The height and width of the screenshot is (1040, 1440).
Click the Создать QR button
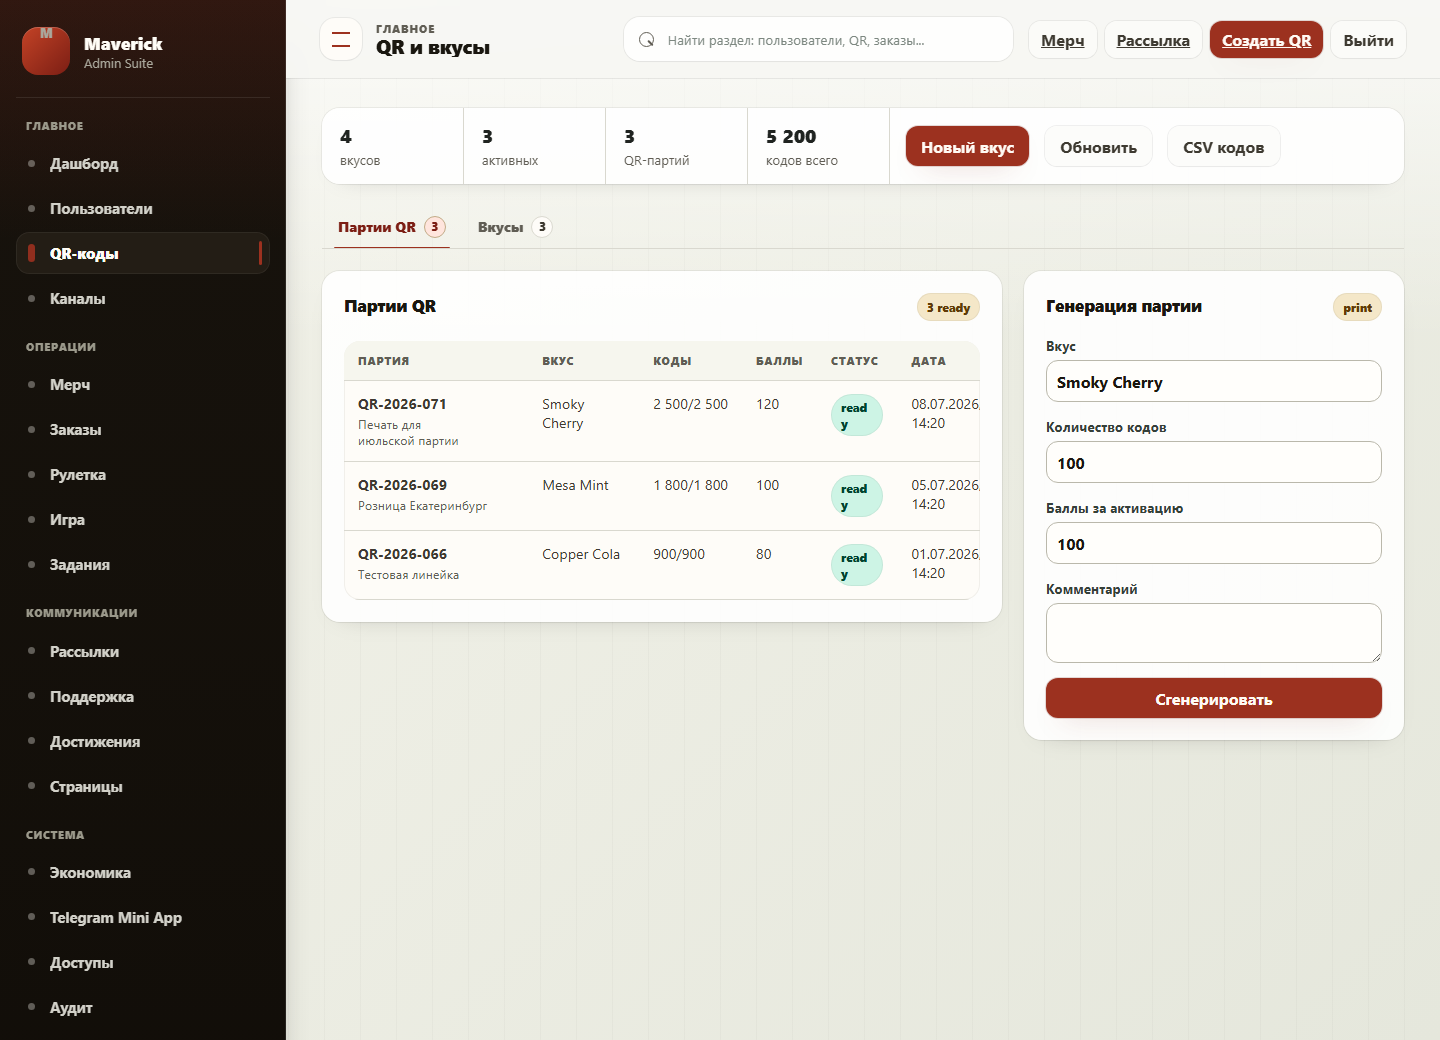(x=1266, y=40)
